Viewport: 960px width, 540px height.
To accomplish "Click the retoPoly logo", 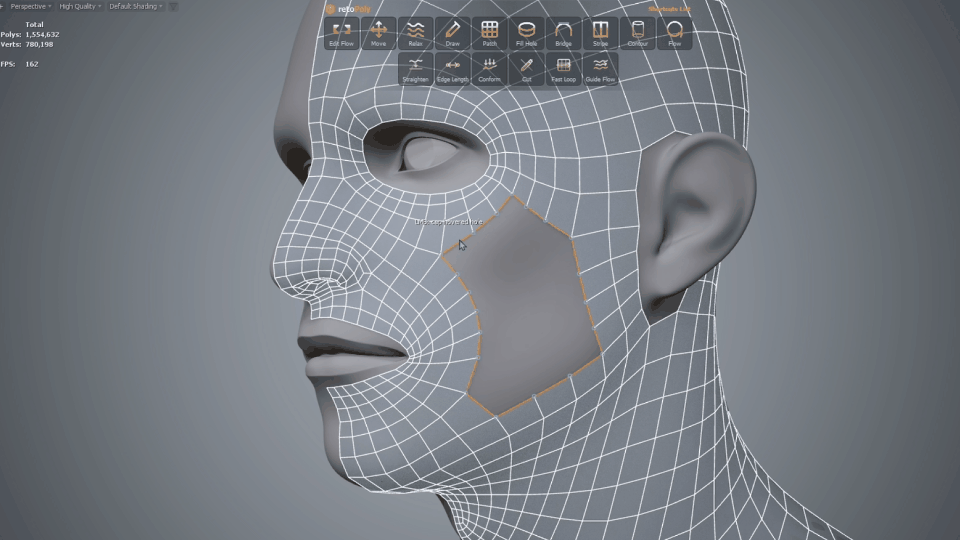I will (x=348, y=9).
